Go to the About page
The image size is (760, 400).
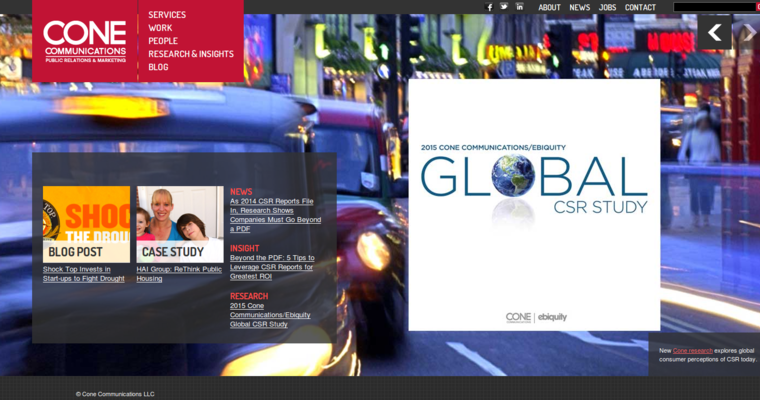549,7
